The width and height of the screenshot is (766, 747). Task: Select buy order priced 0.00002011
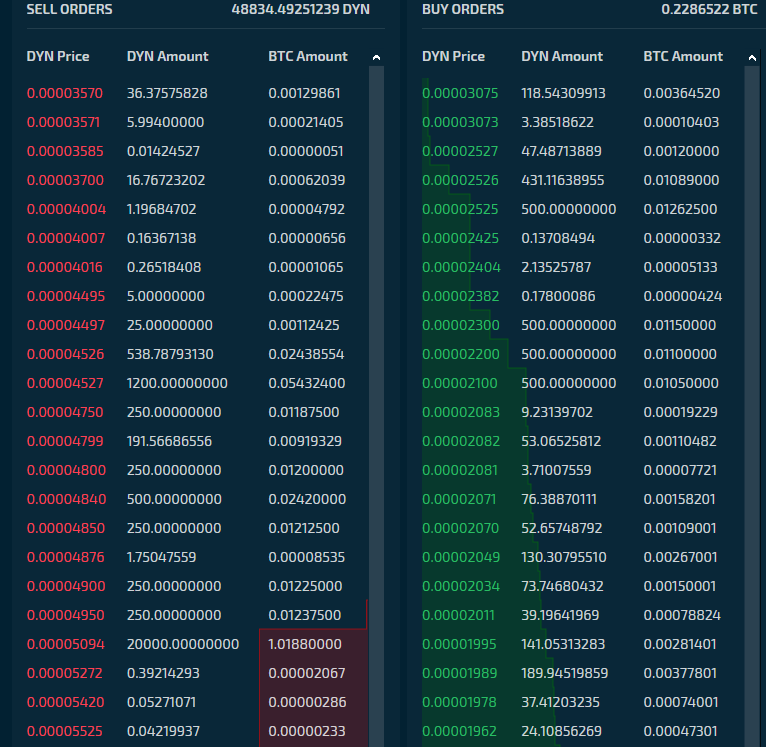(x=583, y=615)
